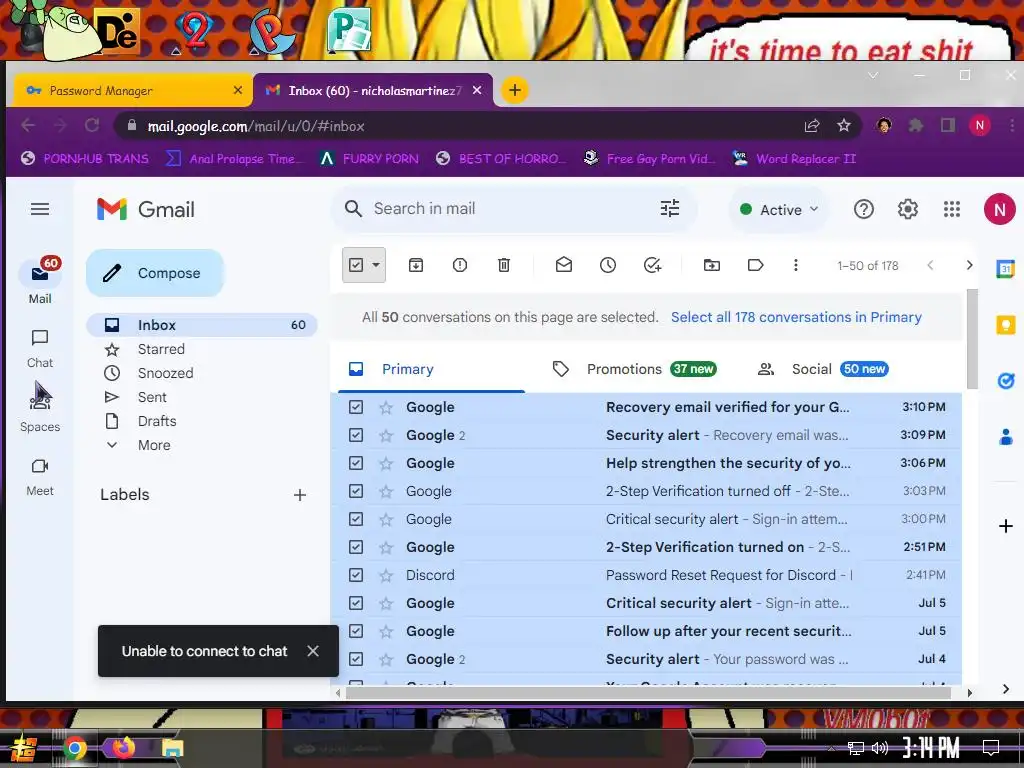
Task: Open Contacts side panel icon
Action: pos(1006,437)
